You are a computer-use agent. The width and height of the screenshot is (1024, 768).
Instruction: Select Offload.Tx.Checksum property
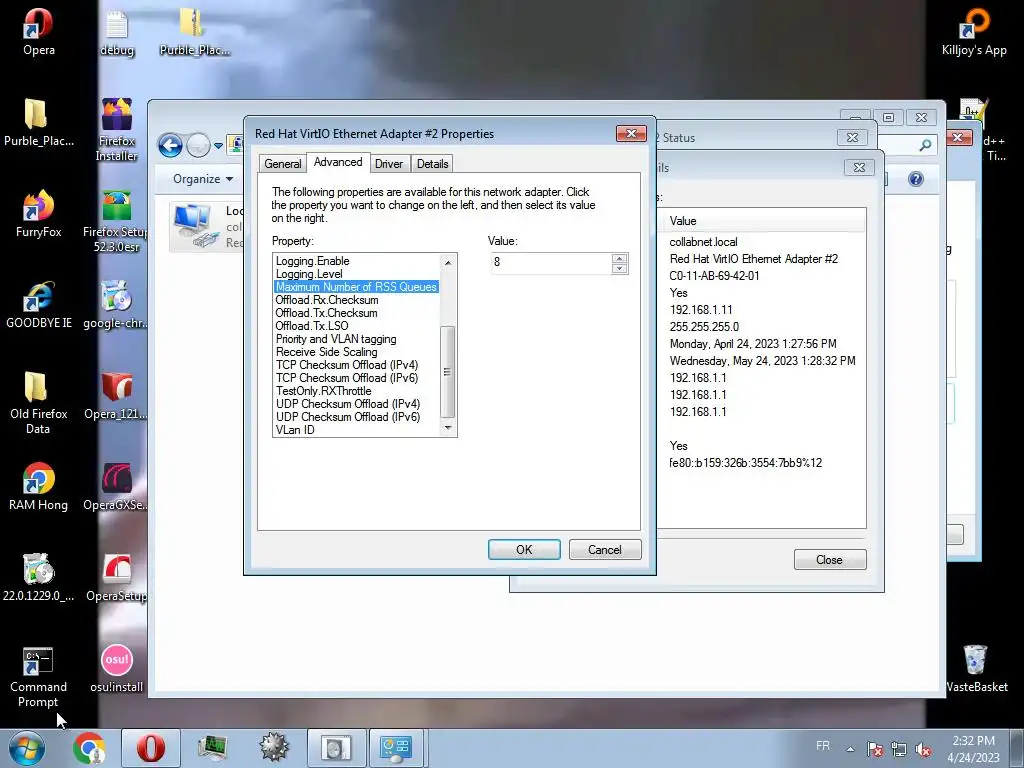coord(357,313)
